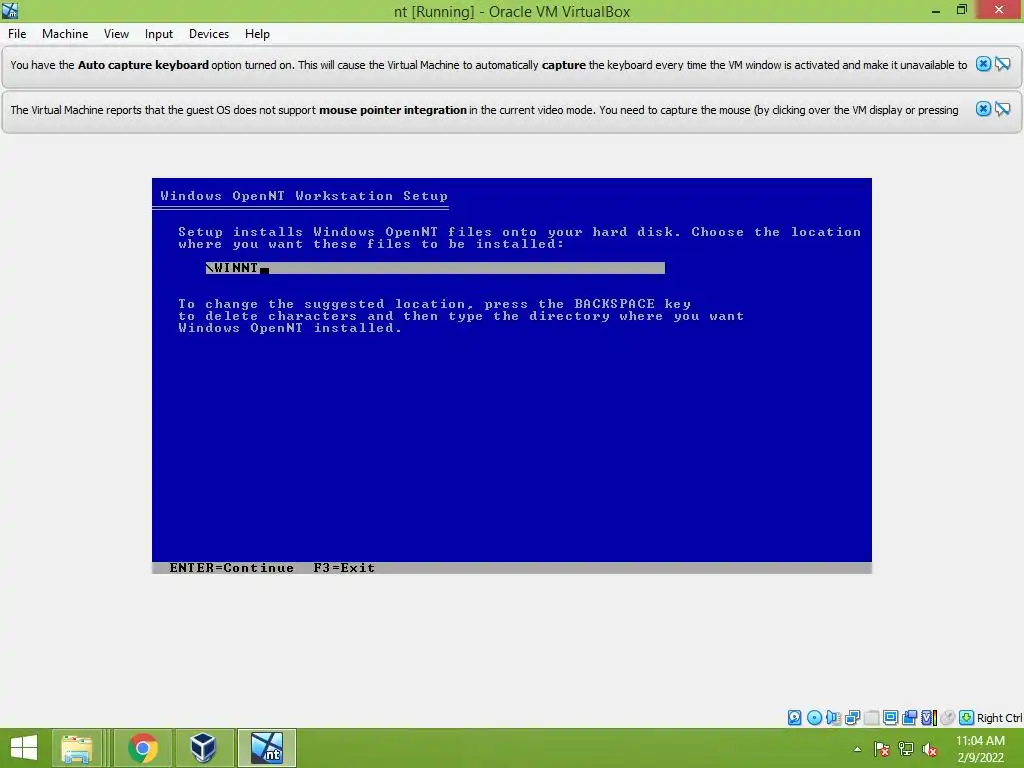Suppress mouse pointer integration message permanently
This screenshot has width=1024, height=768.
(1002, 109)
